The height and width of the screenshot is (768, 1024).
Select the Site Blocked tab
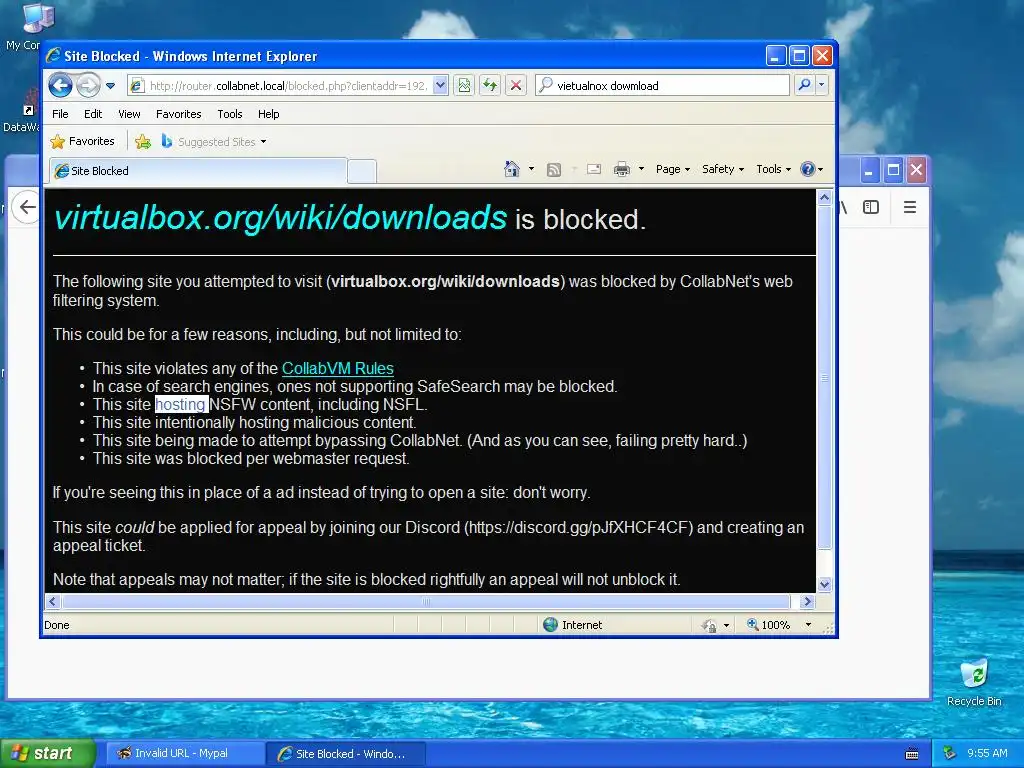[198, 170]
